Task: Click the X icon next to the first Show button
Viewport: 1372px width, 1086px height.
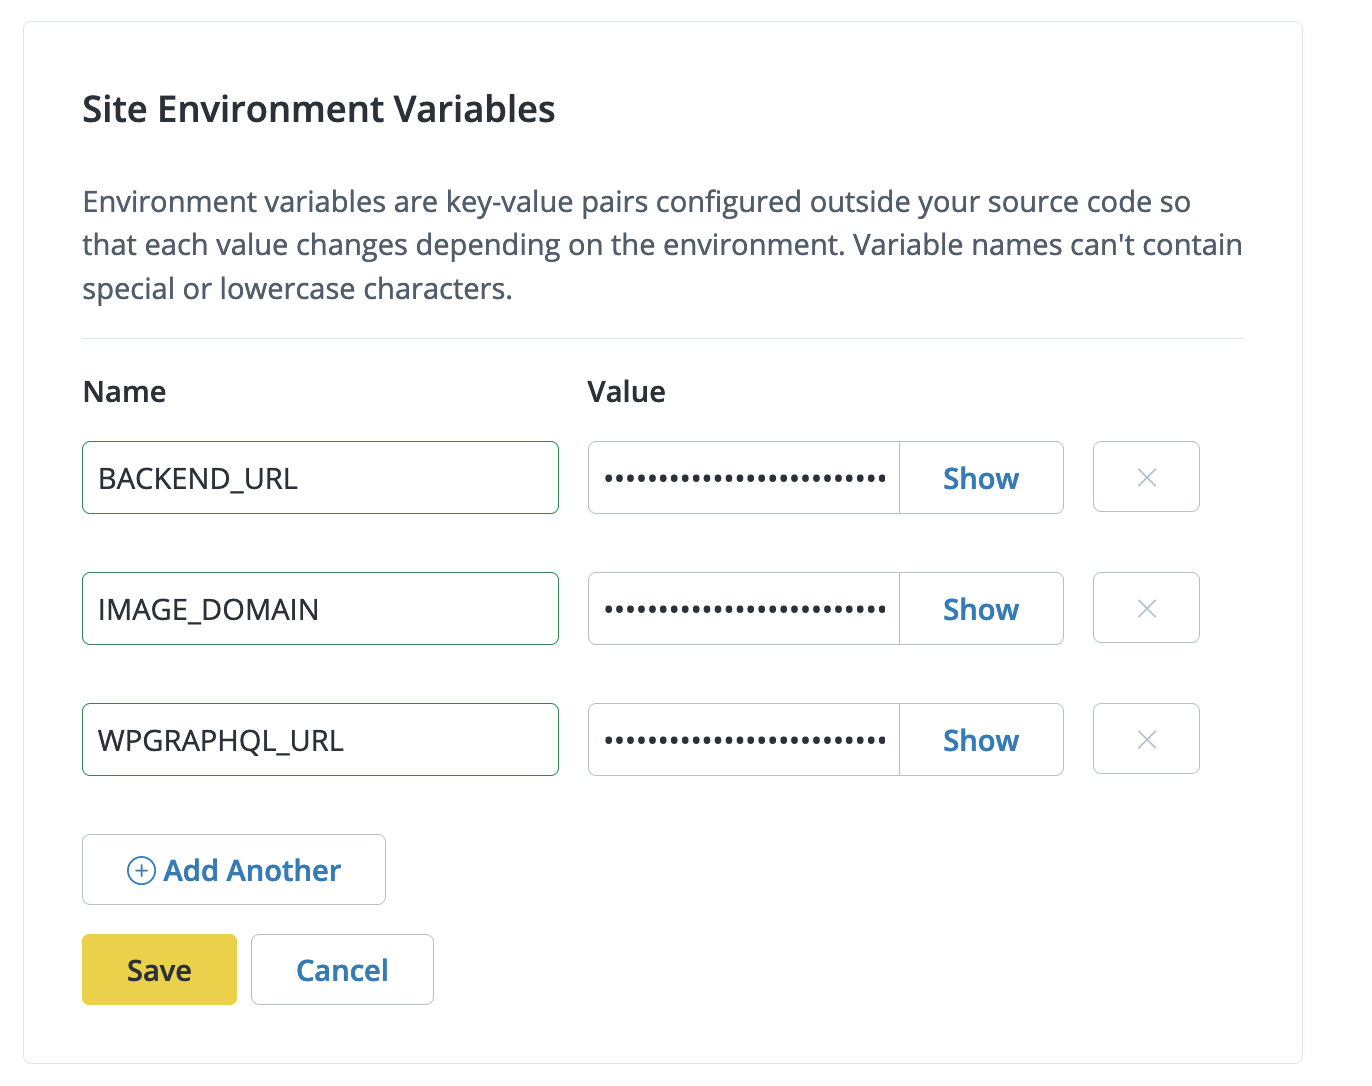Action: point(1146,477)
